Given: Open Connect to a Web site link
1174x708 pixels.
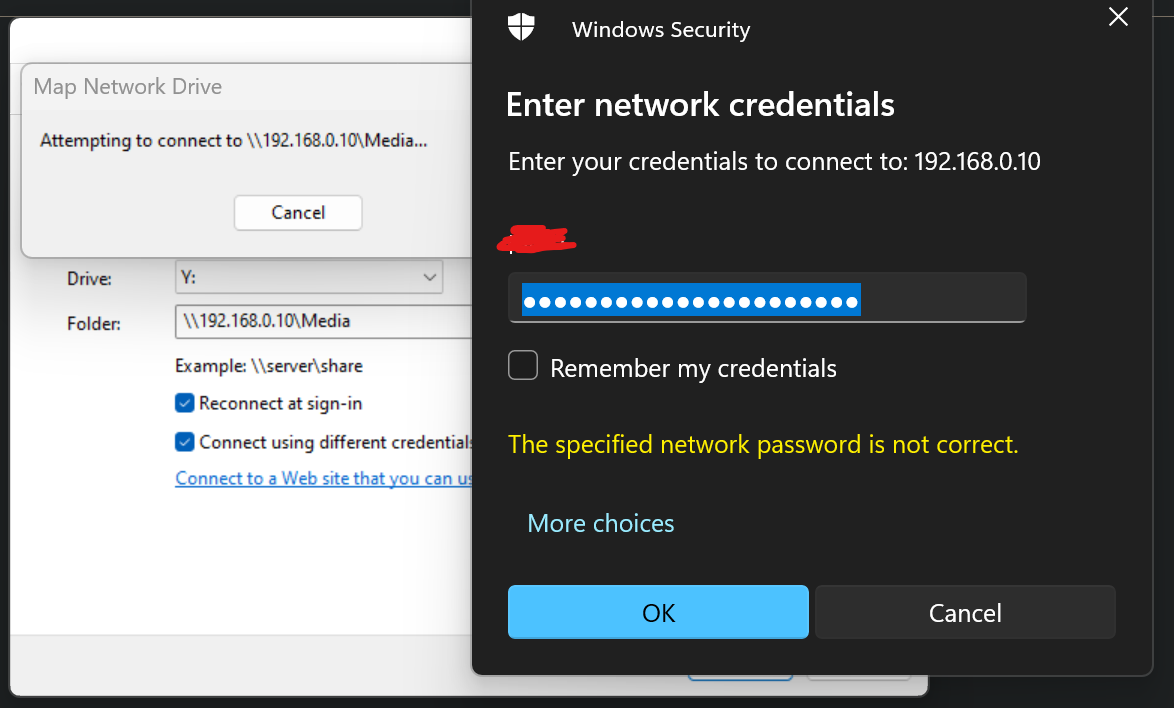Looking at the screenshot, I should pos(323,478).
